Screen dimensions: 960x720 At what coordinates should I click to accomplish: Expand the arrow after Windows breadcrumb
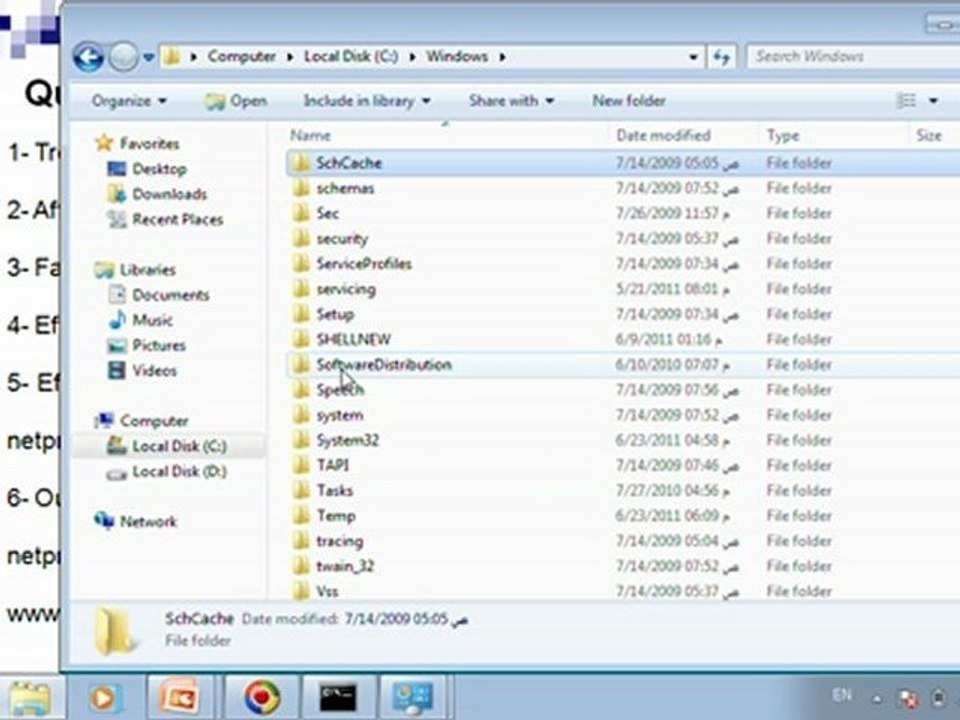[502, 57]
